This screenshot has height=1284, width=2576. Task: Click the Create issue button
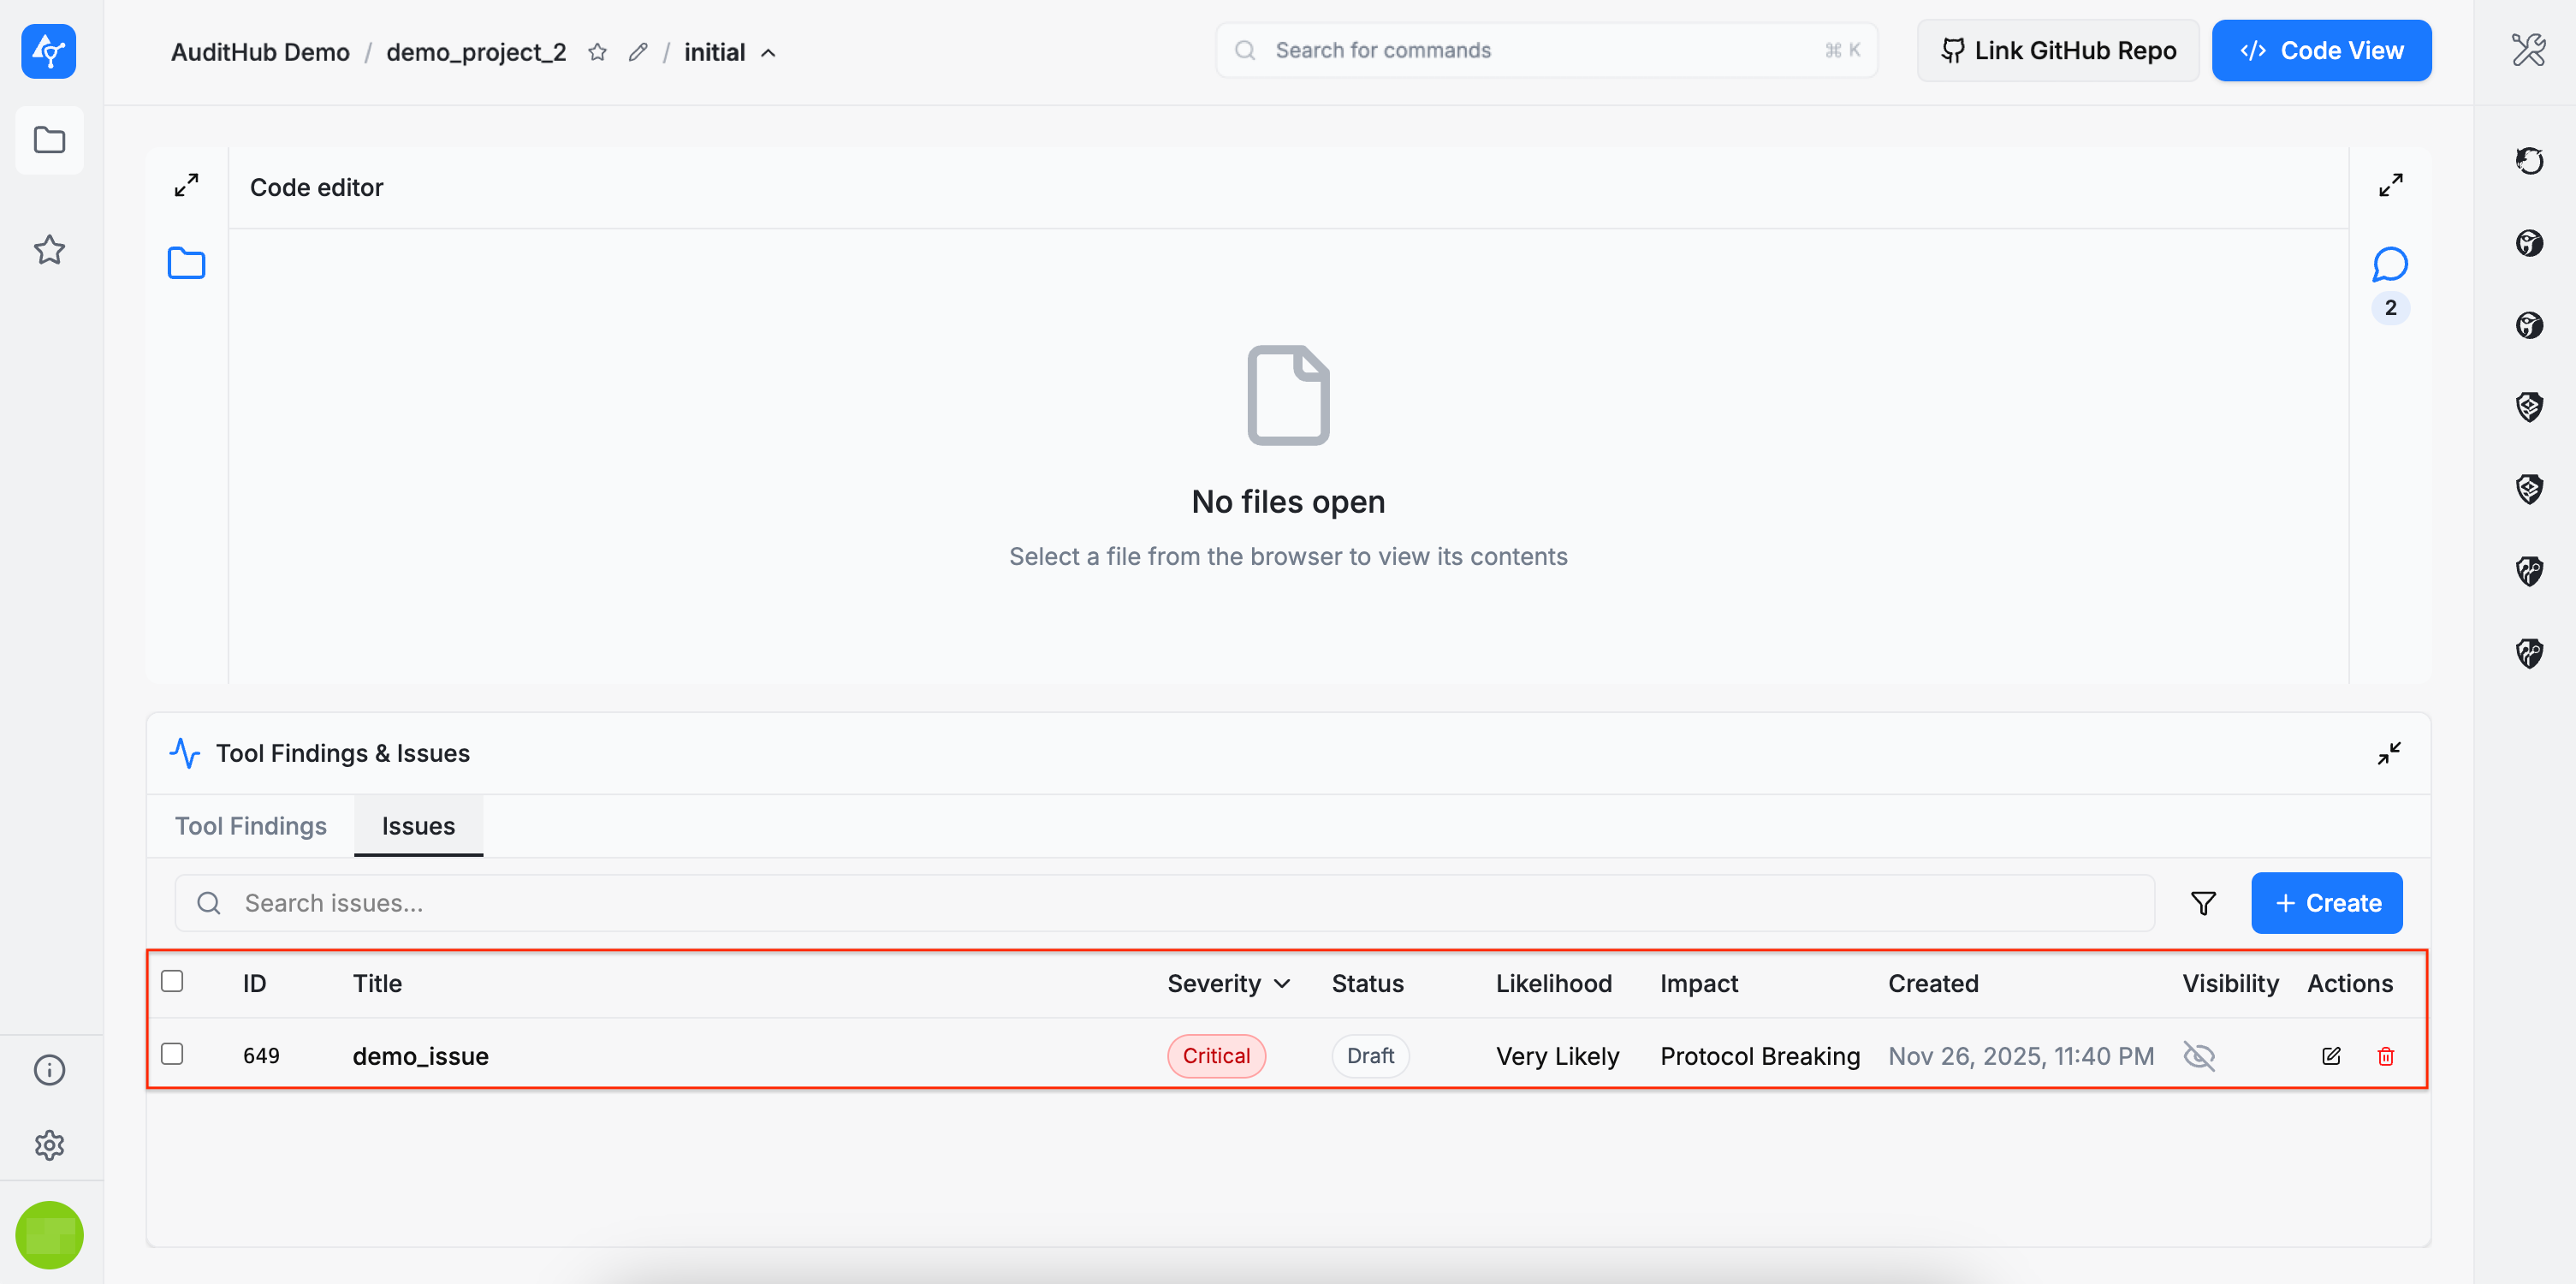coord(2326,903)
